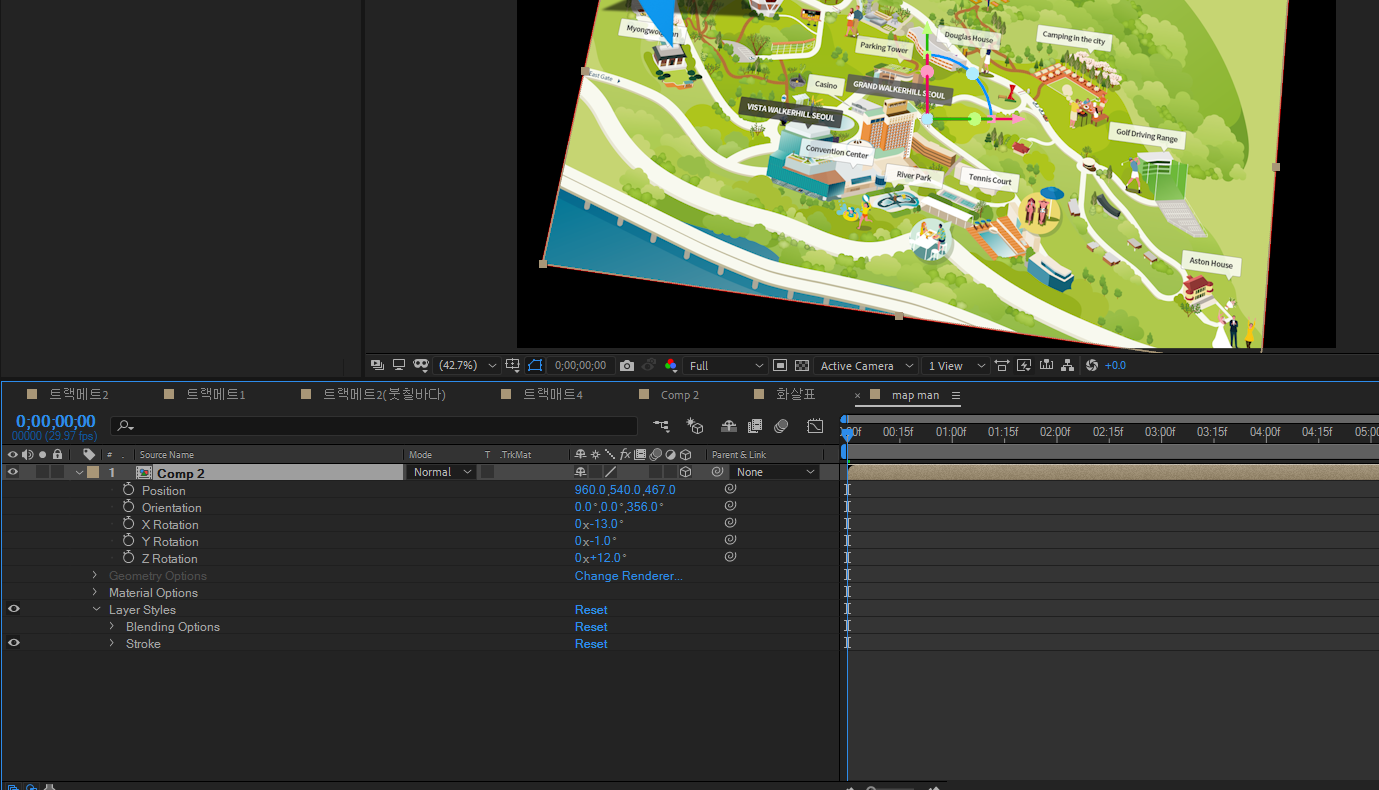Open the Timeline button in viewer

(x=1046, y=365)
